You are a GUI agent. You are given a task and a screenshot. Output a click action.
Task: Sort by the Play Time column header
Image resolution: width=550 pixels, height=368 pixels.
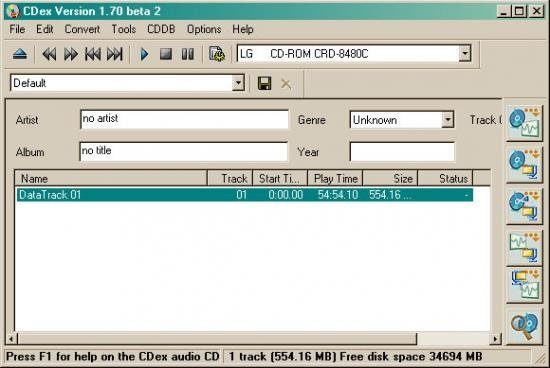335,179
